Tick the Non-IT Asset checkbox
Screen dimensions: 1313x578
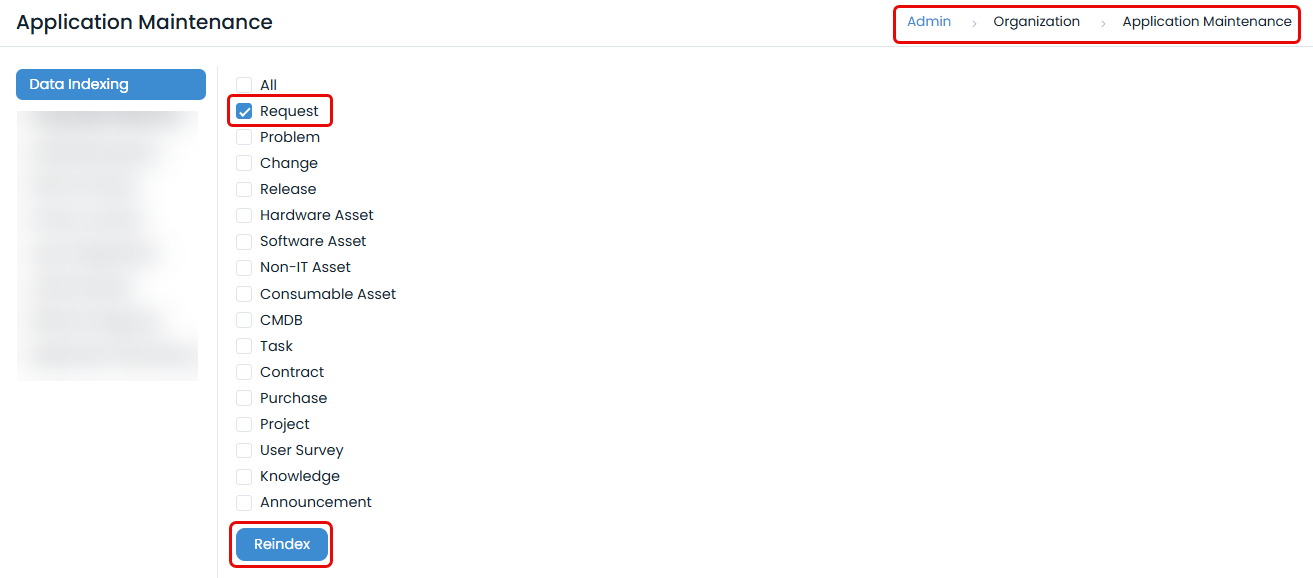click(244, 267)
